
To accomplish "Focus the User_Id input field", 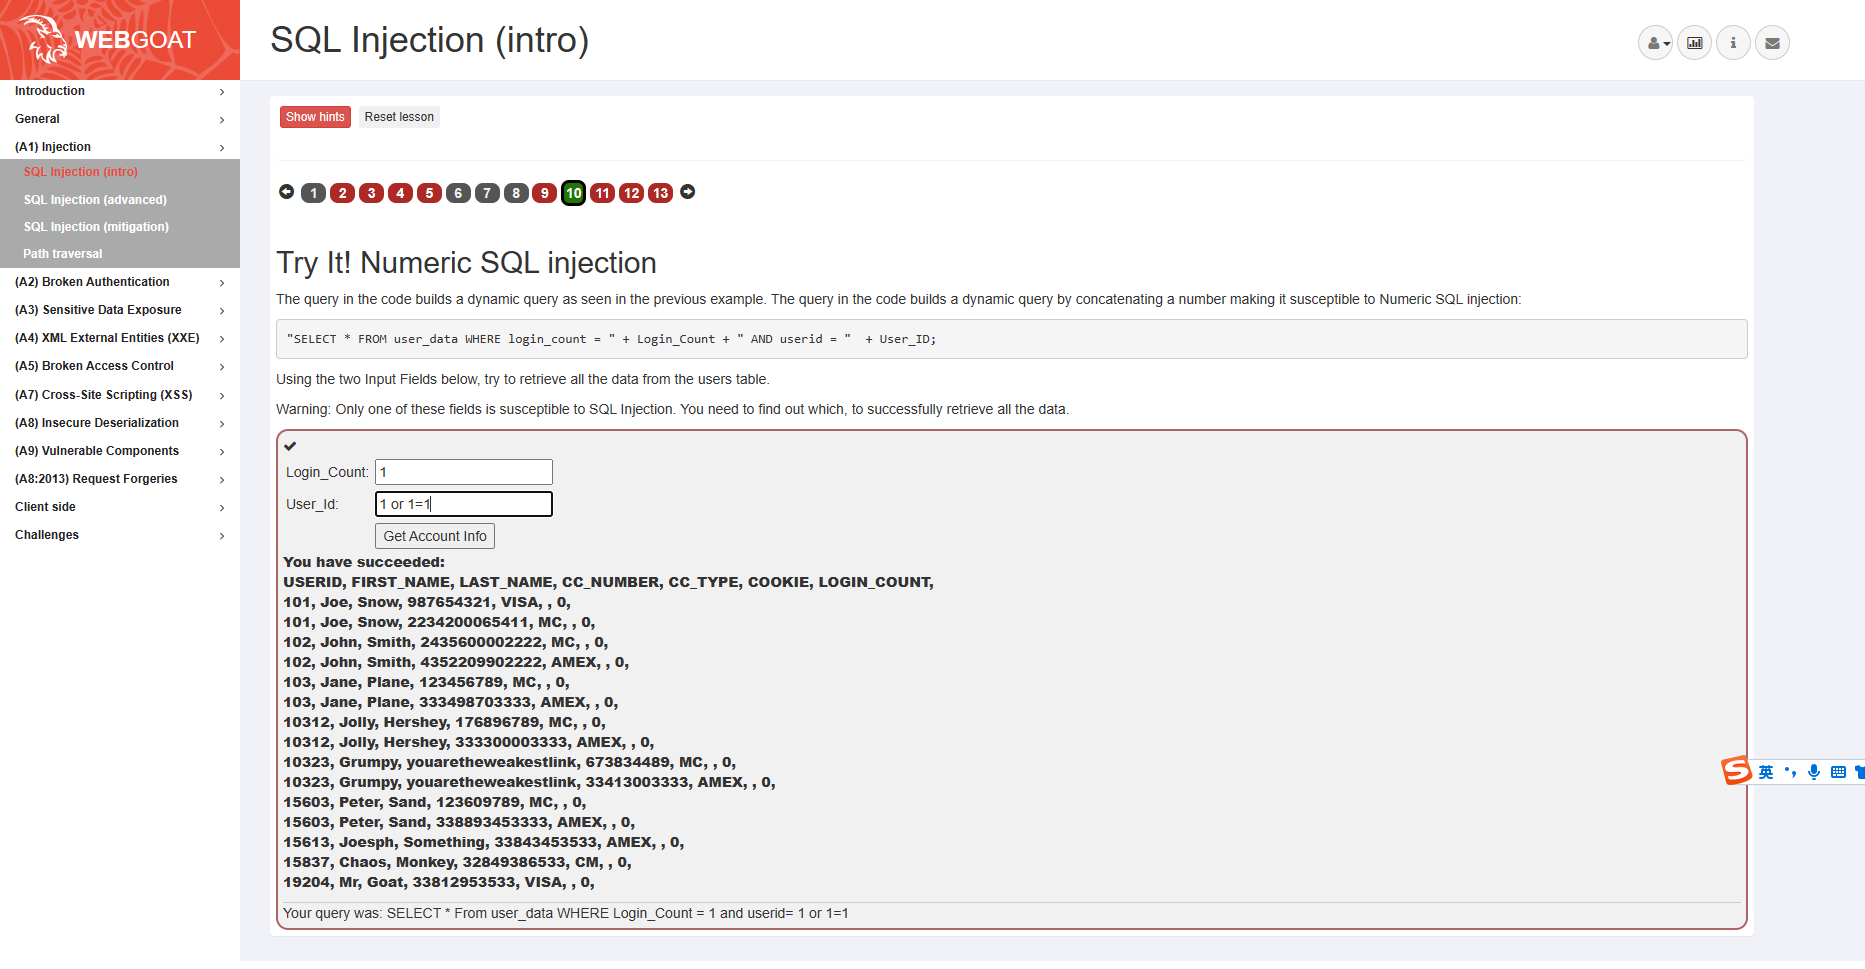I will 464,504.
